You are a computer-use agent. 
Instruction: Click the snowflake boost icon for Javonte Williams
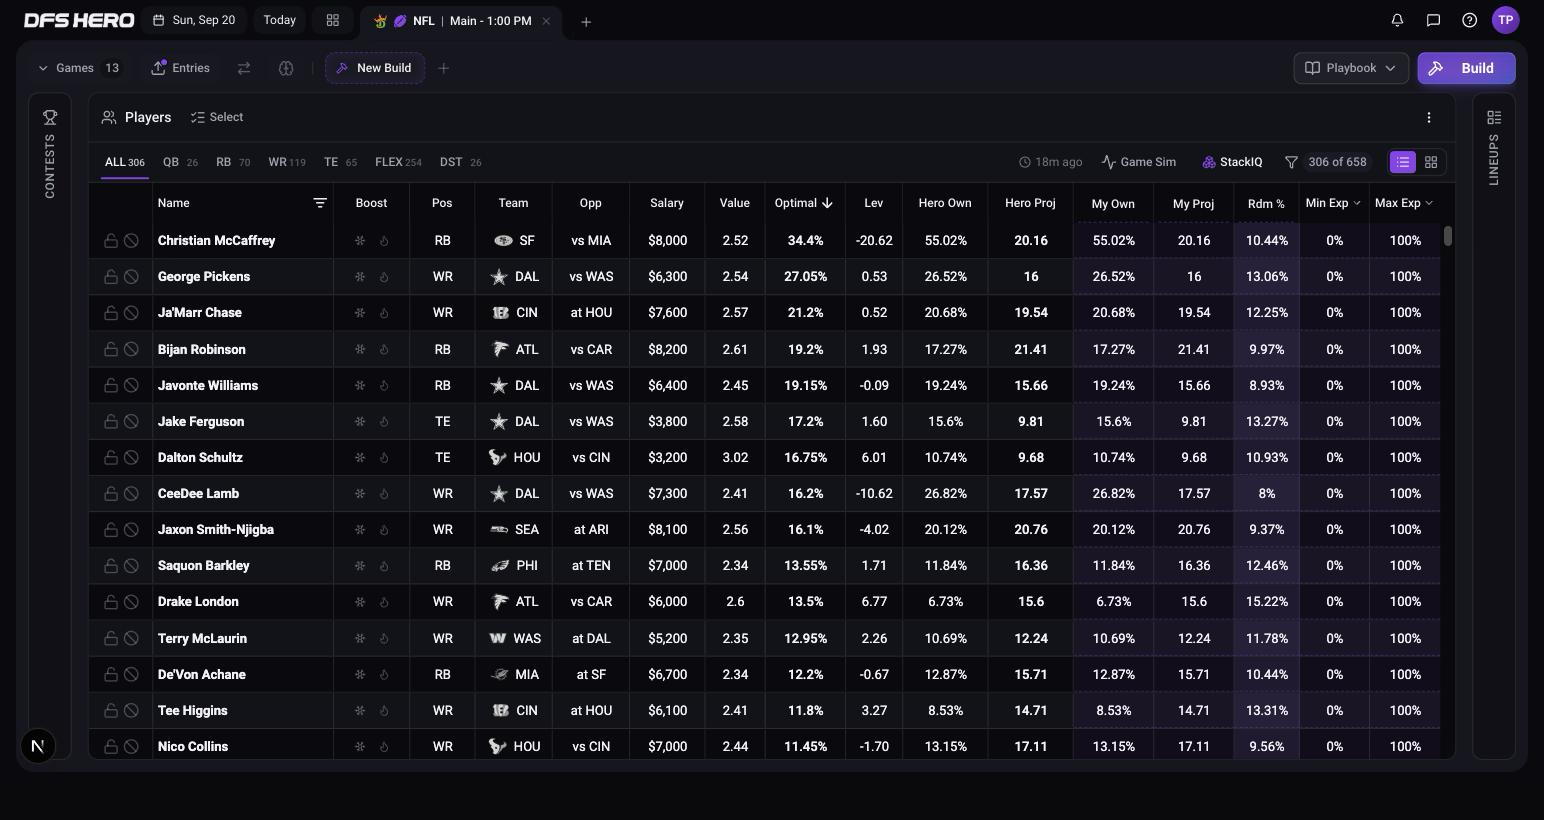point(360,385)
